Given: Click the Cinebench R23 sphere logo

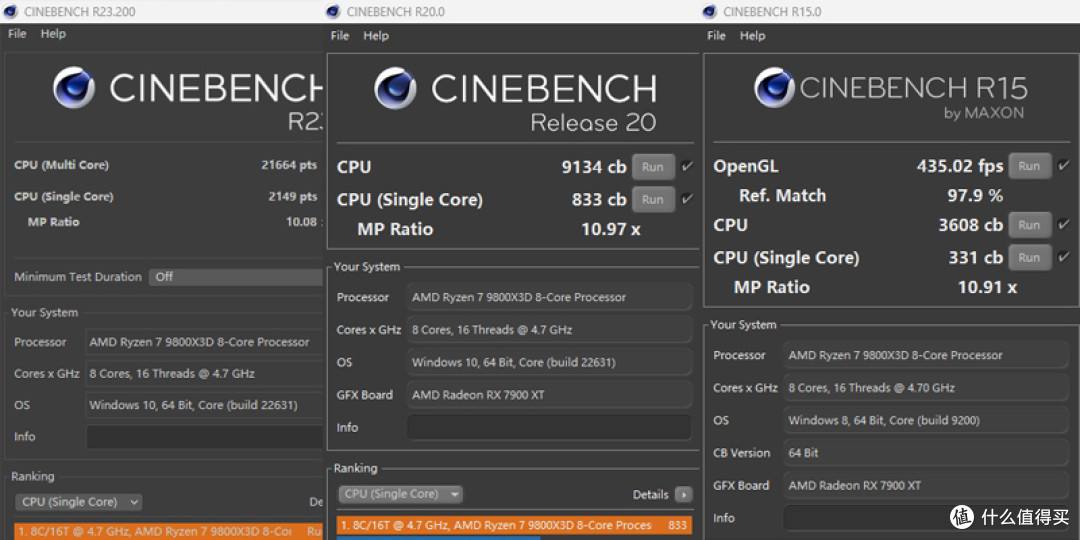Looking at the screenshot, I should [74, 87].
